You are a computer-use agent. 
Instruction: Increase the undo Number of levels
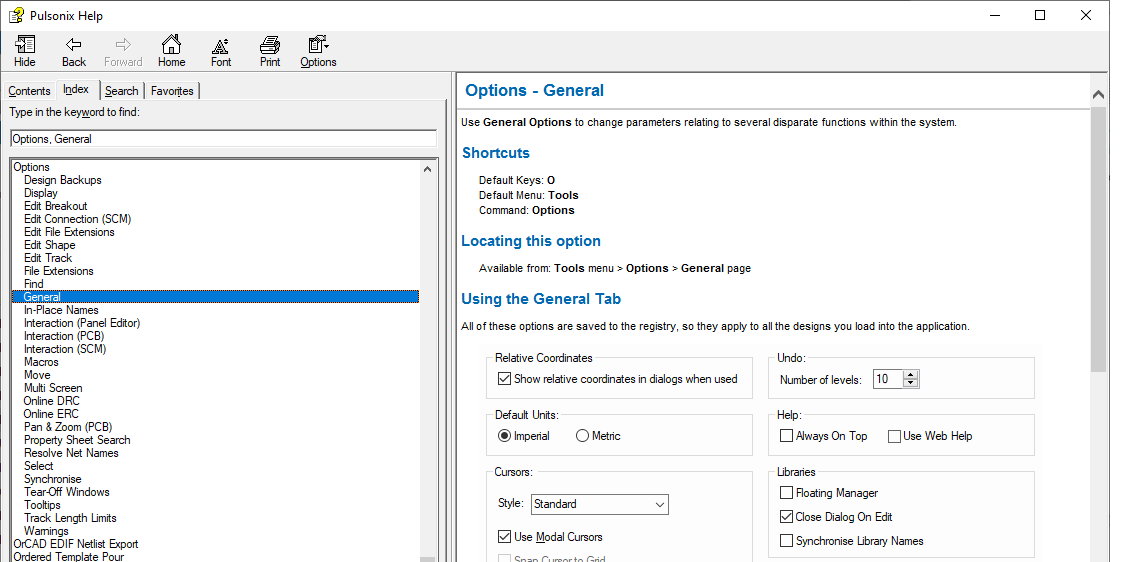(910, 375)
